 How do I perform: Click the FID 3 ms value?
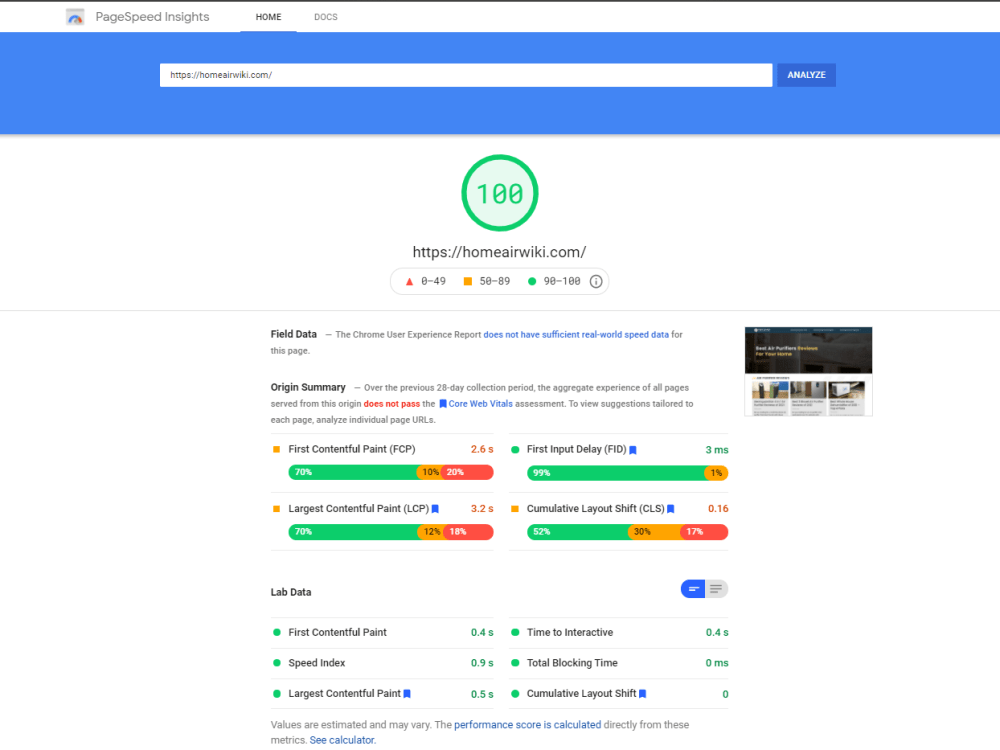point(717,450)
